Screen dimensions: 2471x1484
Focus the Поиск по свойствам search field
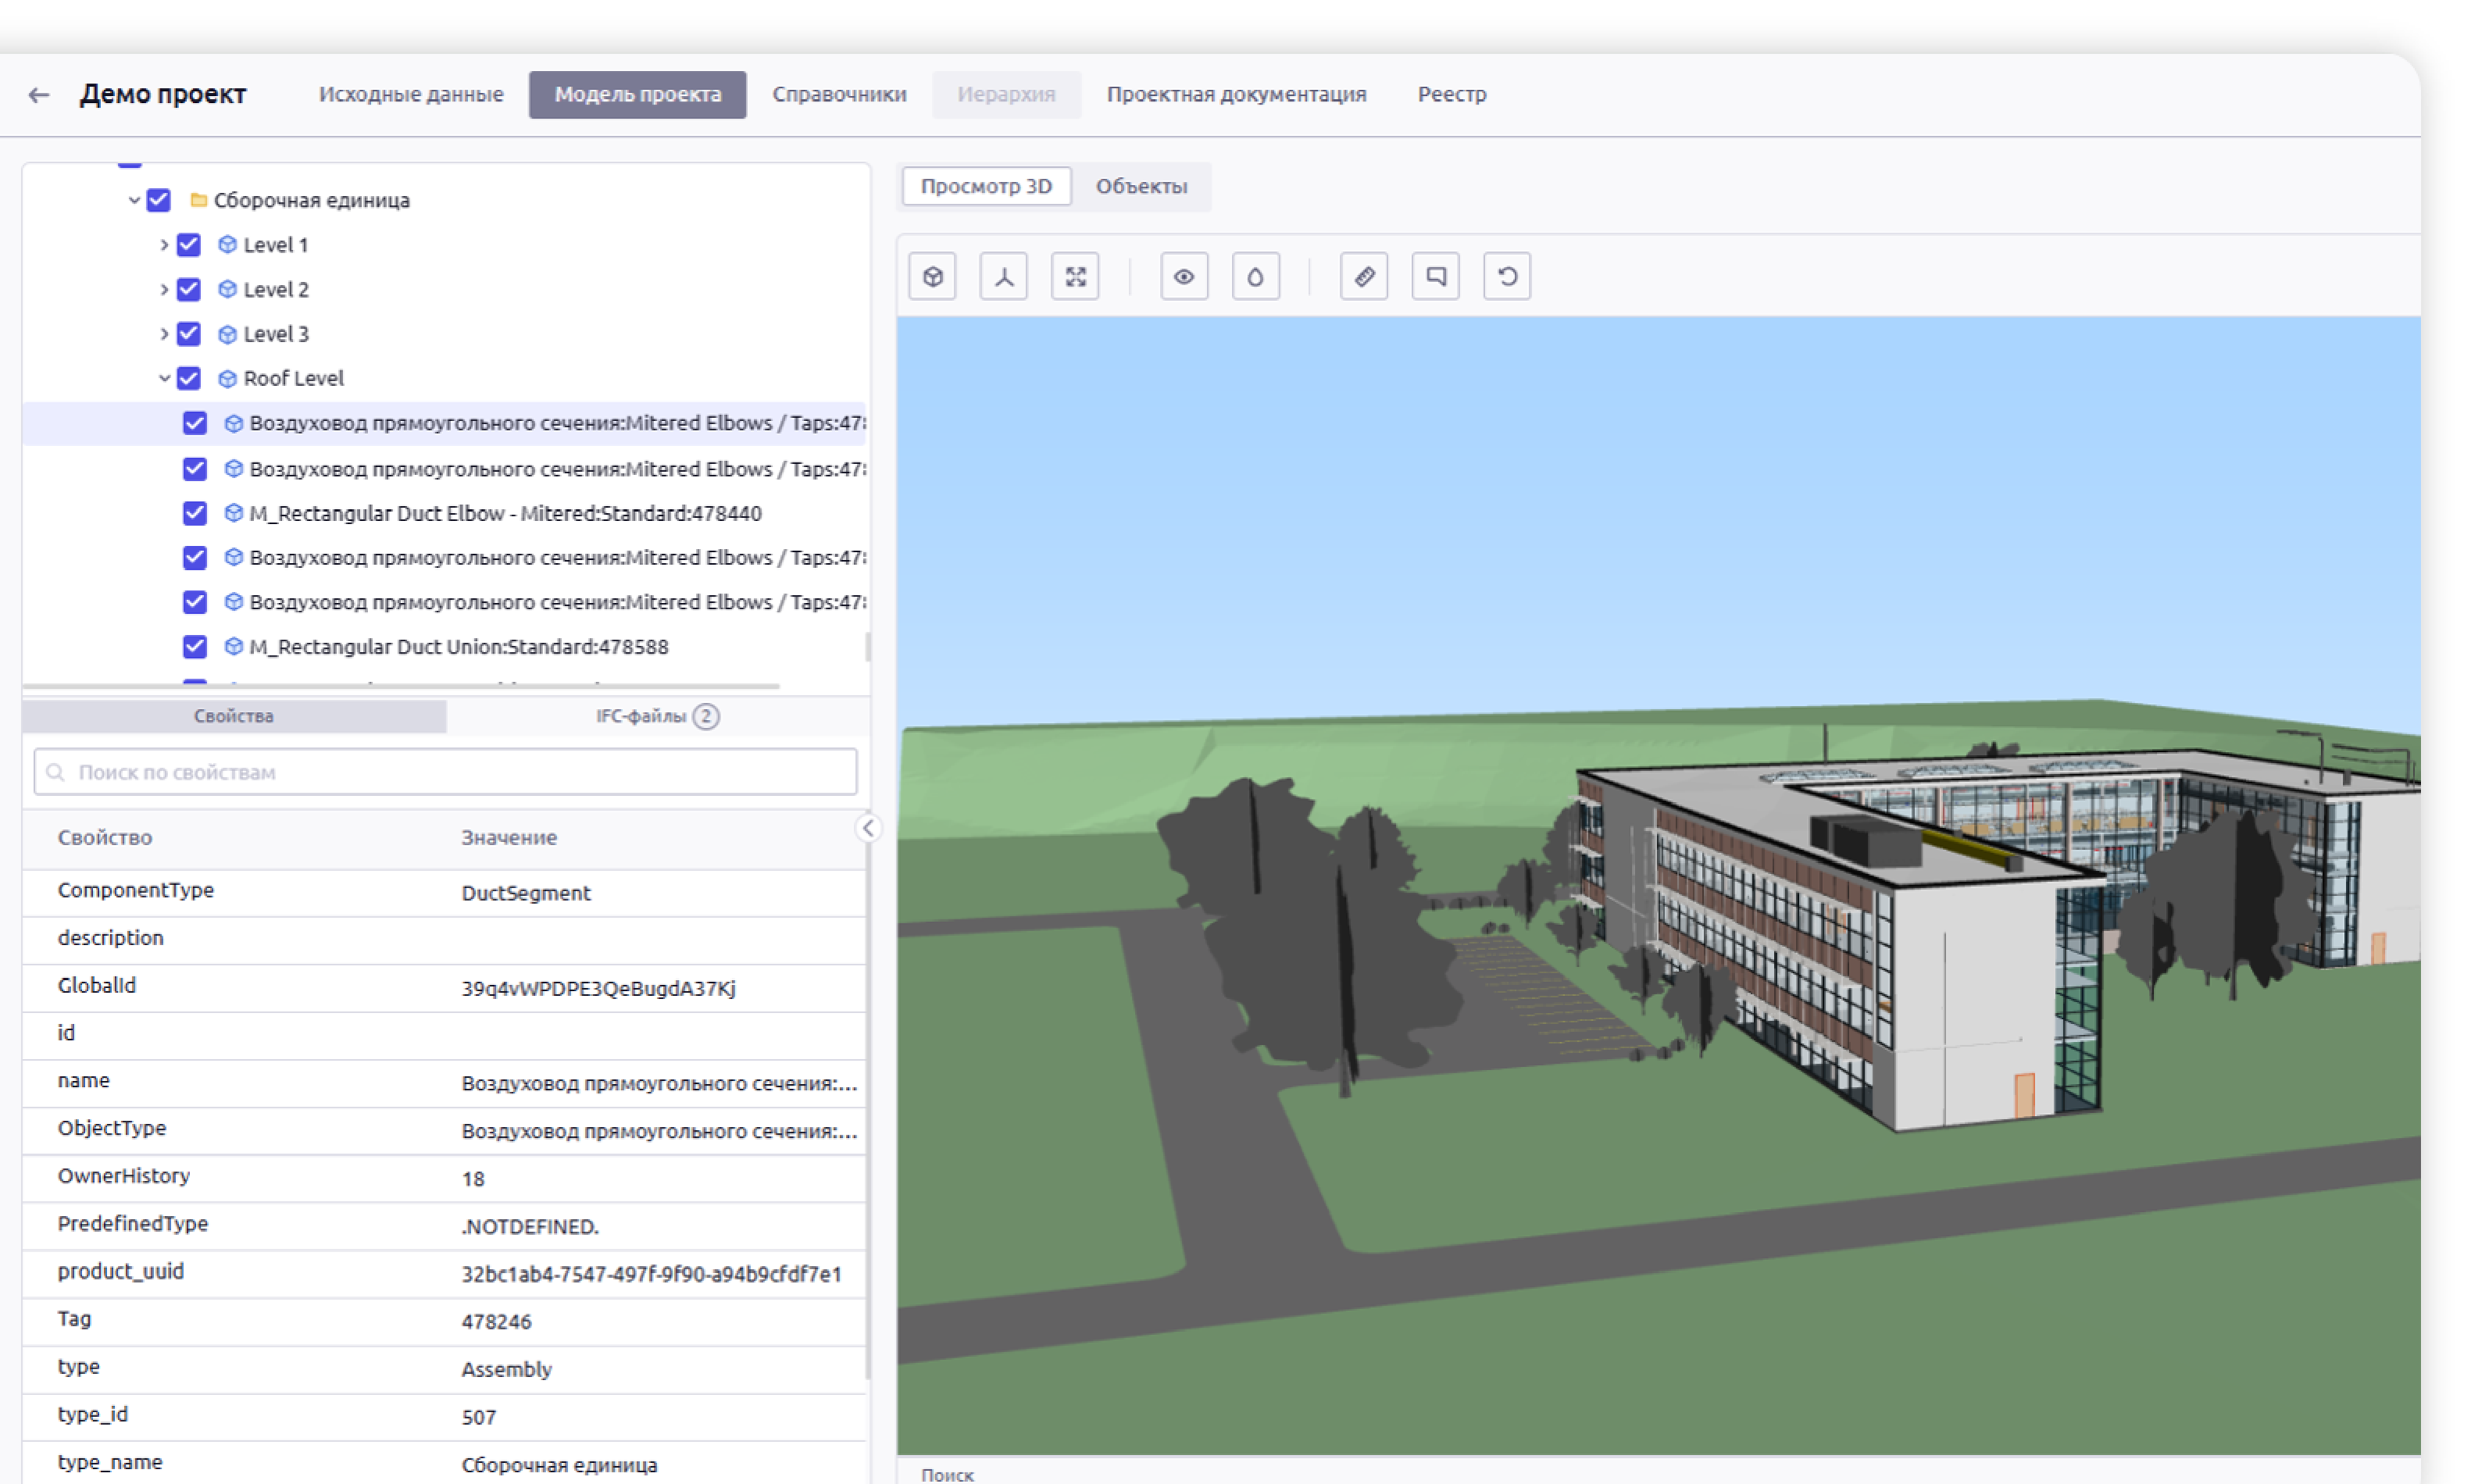pyautogui.click(x=445, y=772)
